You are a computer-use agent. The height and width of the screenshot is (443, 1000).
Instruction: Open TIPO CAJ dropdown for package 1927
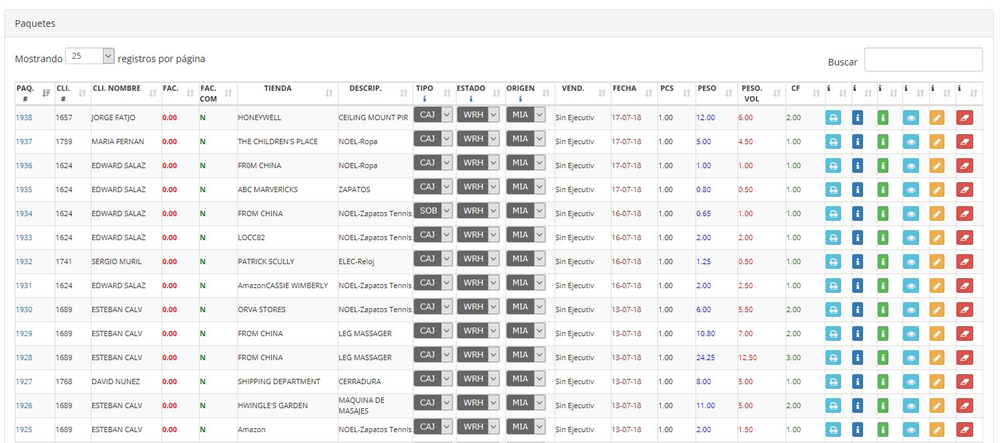pyautogui.click(x=433, y=379)
